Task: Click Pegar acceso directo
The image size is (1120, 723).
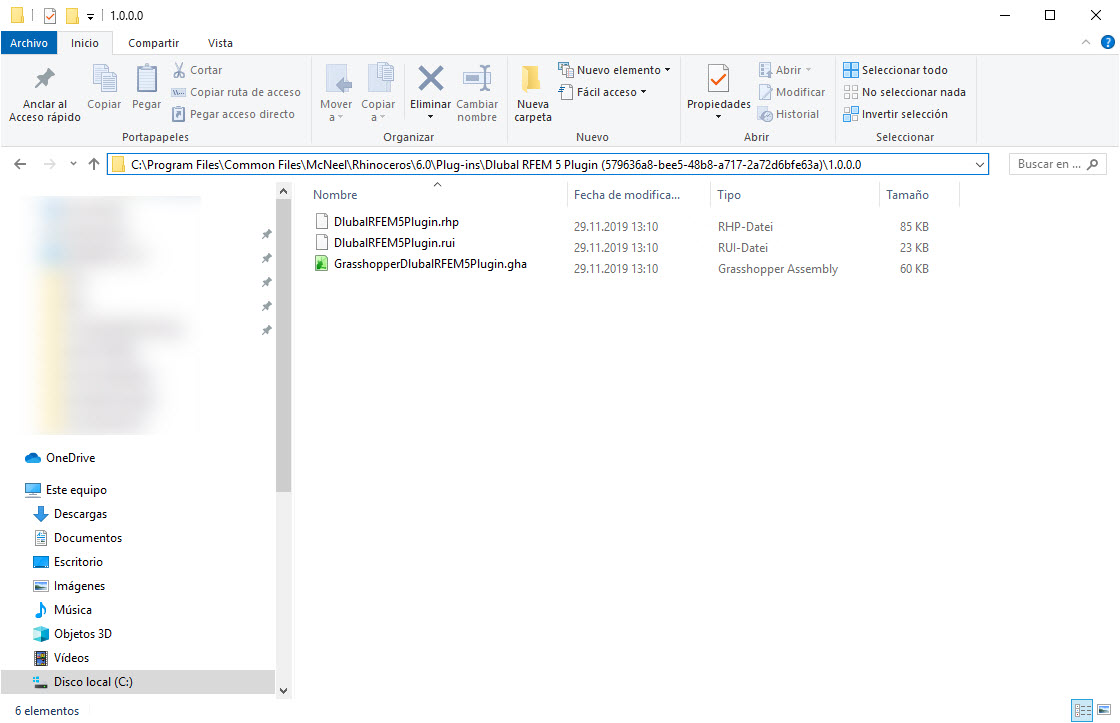Action: coord(234,114)
